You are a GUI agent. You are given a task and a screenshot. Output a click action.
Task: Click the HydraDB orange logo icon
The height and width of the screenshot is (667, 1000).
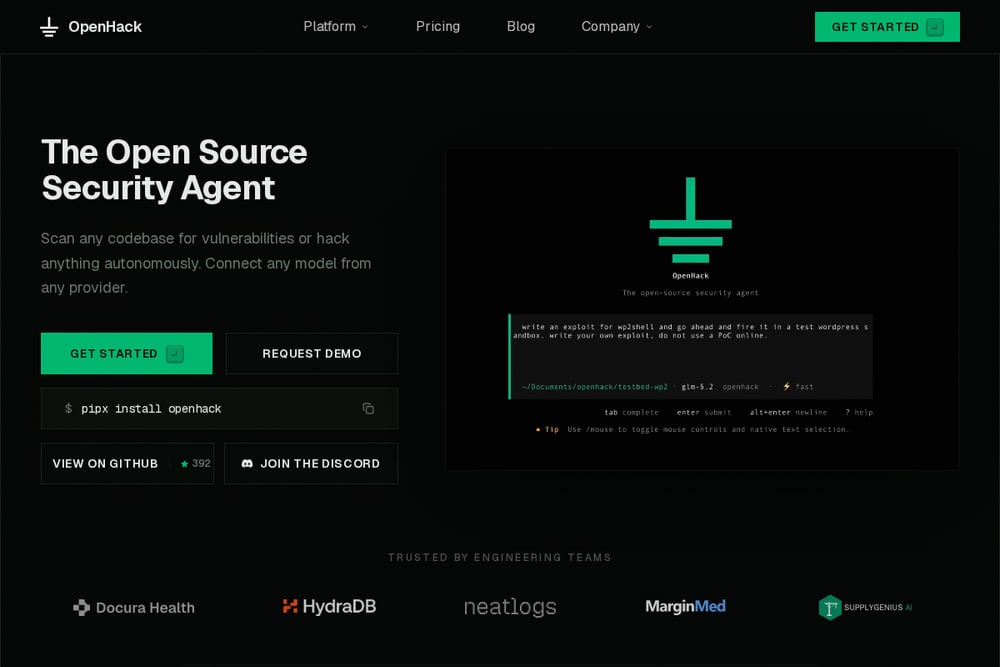point(290,606)
